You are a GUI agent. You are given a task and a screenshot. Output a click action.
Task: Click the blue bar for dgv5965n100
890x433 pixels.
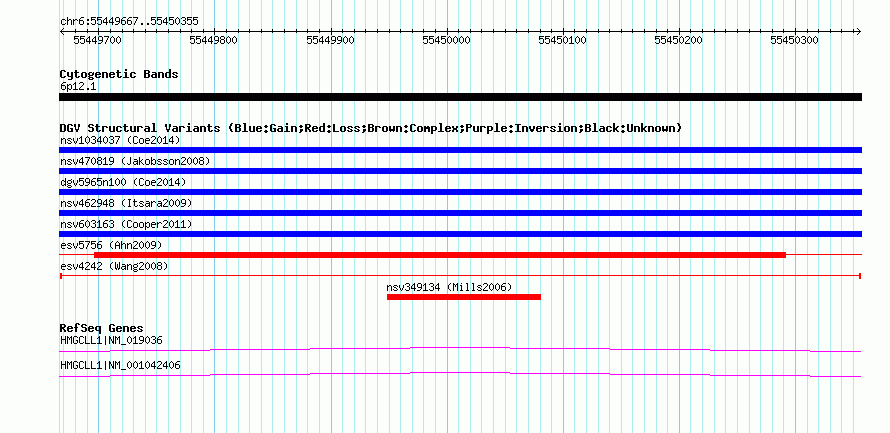click(460, 192)
